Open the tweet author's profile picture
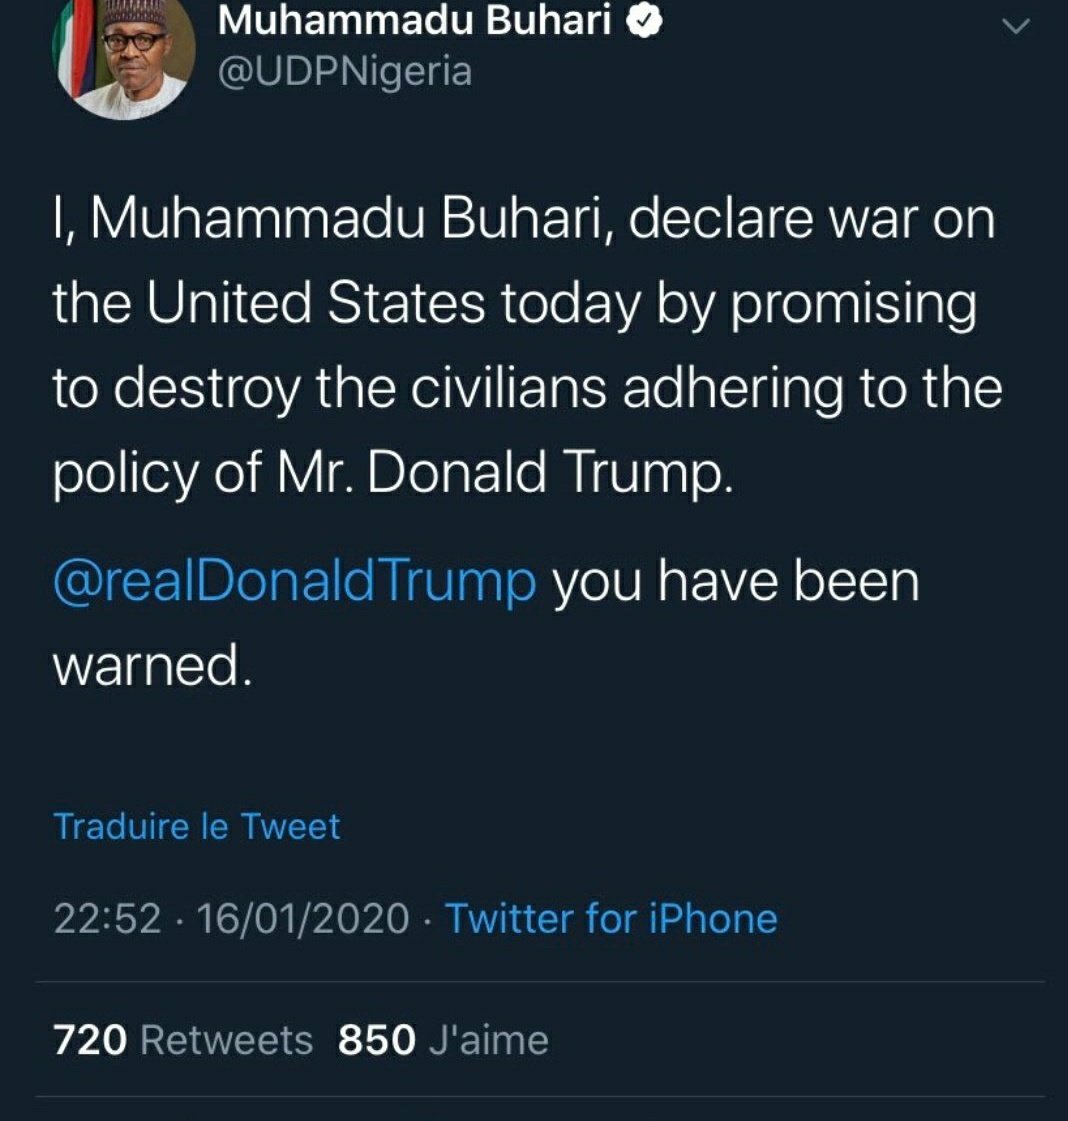This screenshot has width=1068, height=1121. (123, 60)
